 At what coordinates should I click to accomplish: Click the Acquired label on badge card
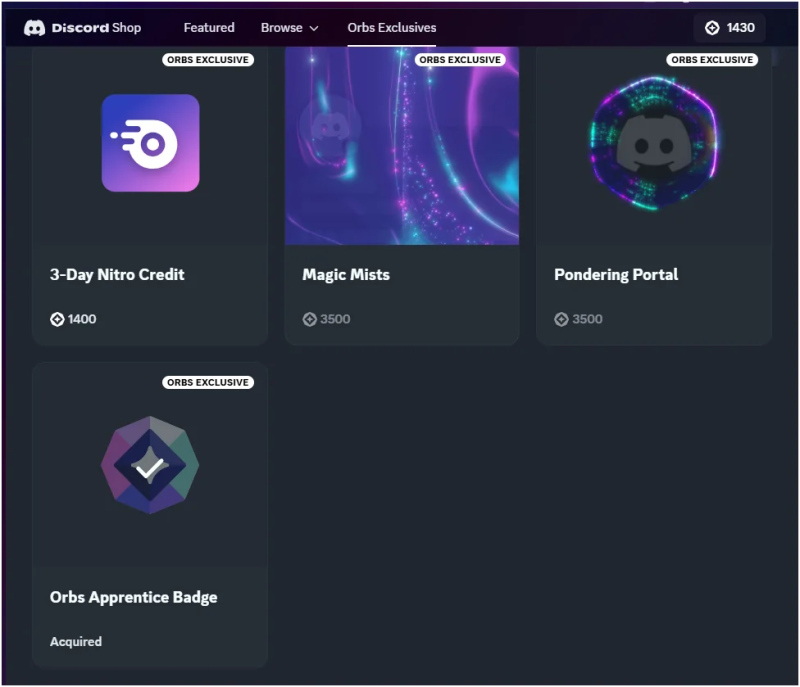point(76,642)
